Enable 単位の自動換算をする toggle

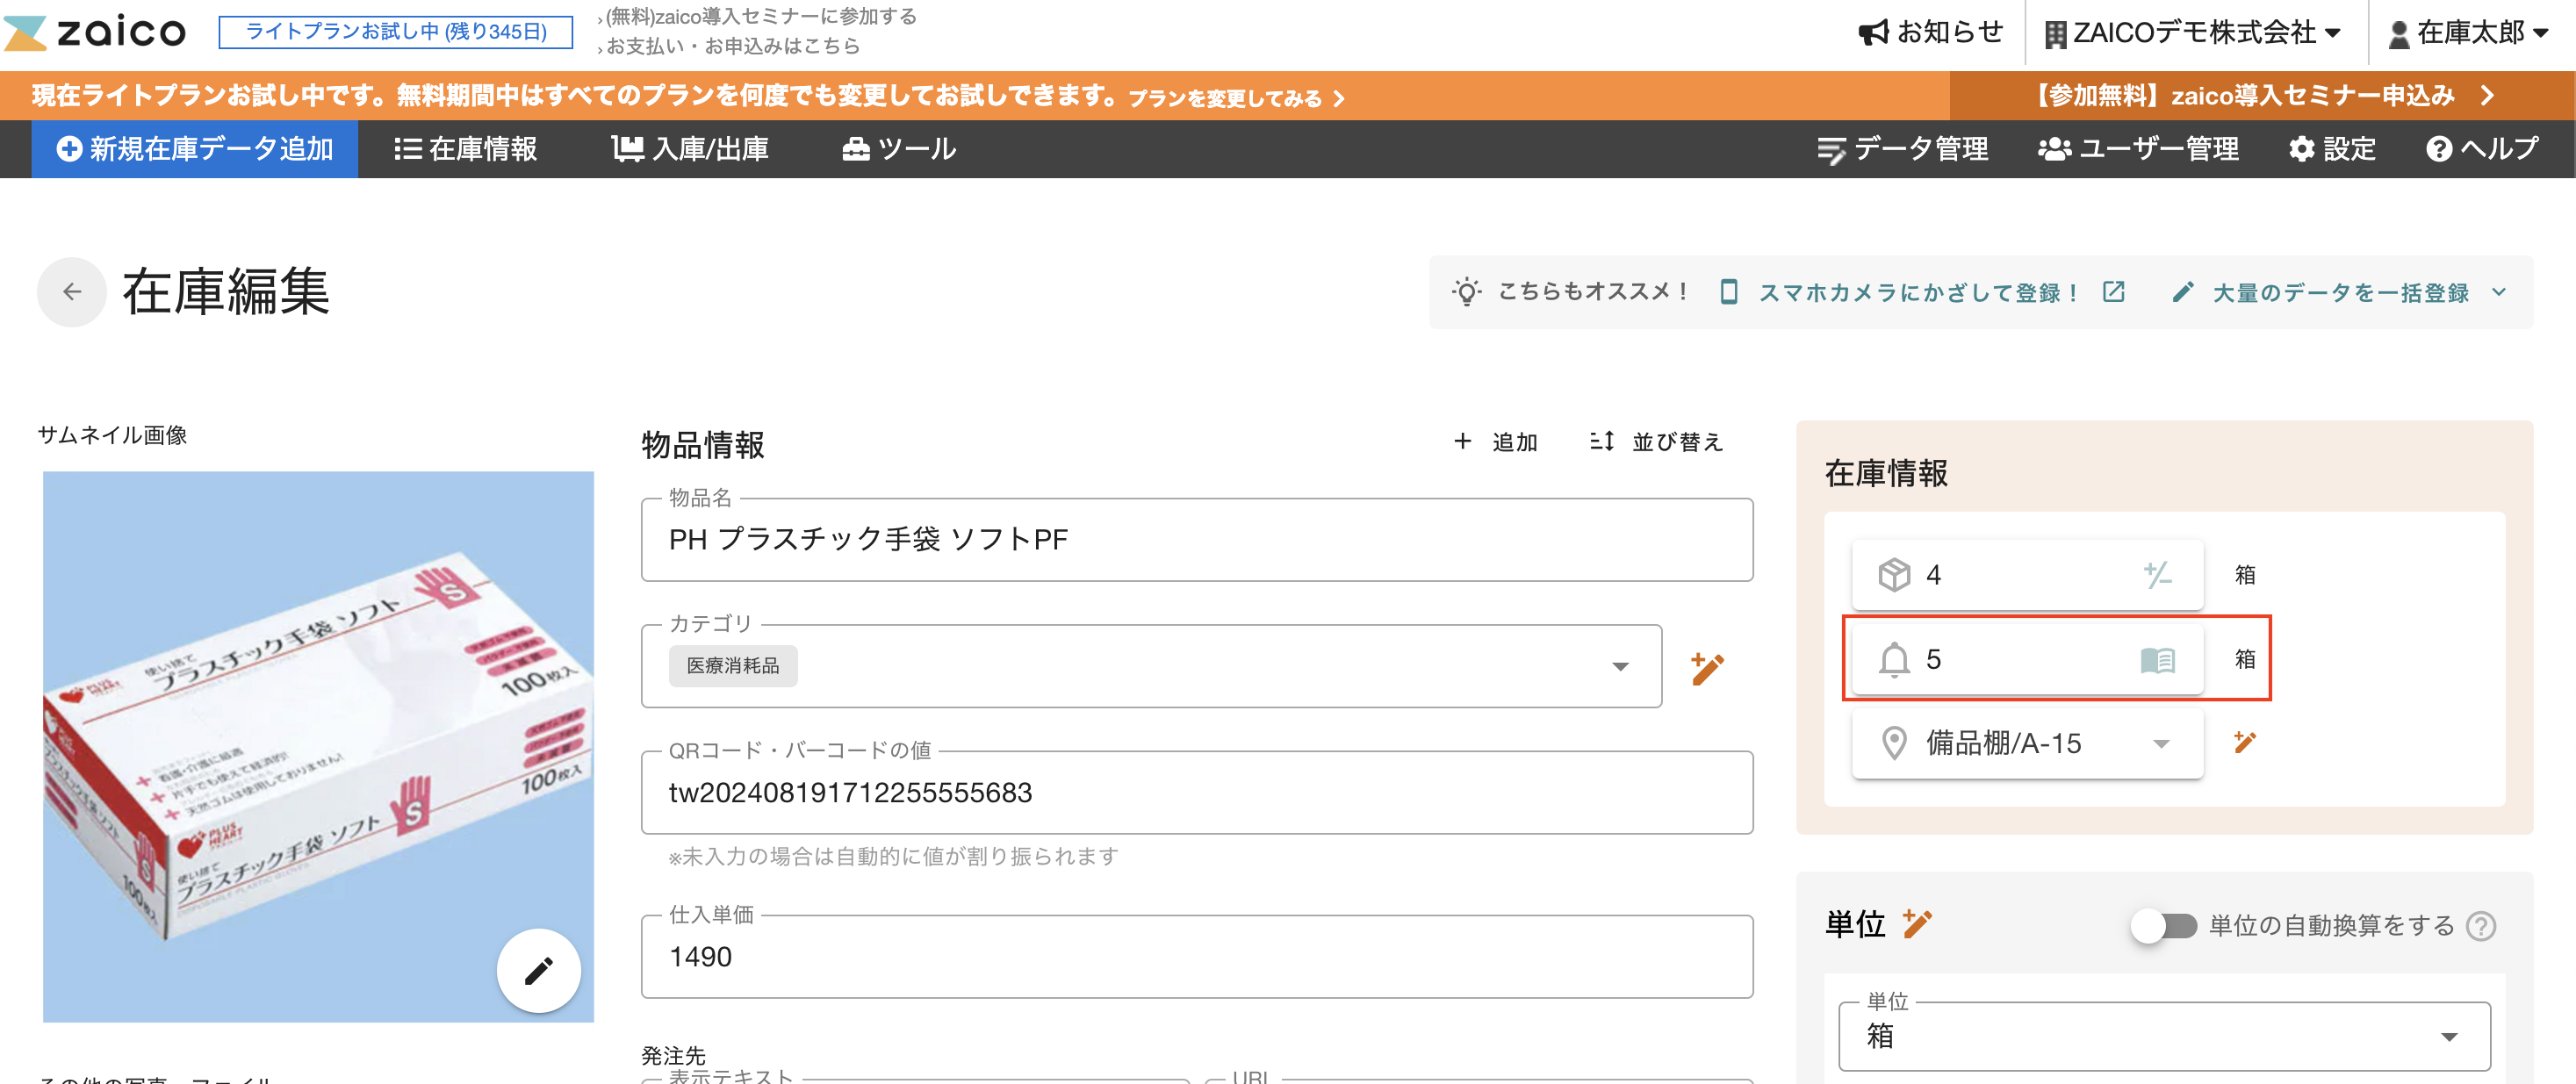click(2160, 927)
